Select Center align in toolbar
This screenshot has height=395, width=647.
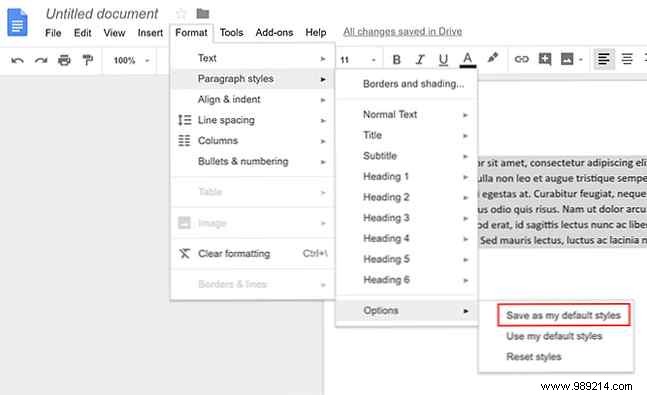(627, 59)
